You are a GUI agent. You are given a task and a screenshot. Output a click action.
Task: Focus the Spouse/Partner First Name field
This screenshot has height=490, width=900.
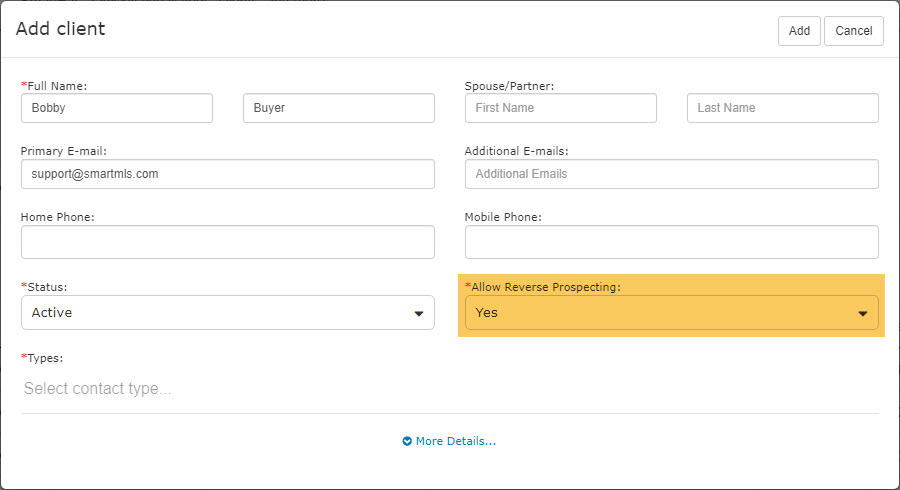(x=561, y=108)
